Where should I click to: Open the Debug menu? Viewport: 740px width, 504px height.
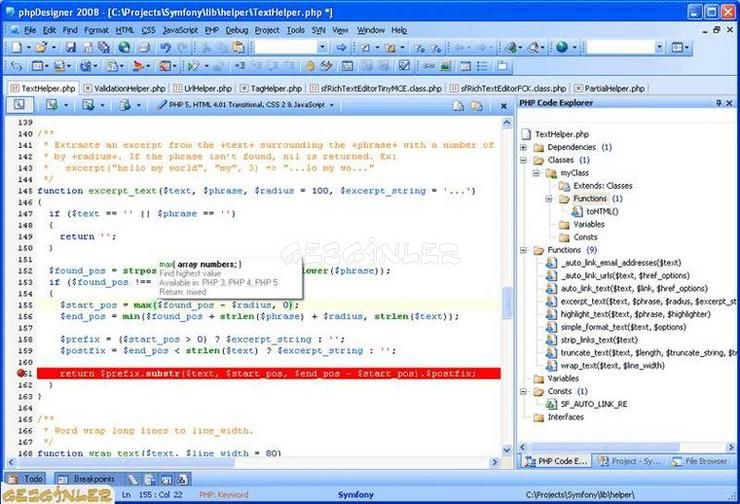click(x=237, y=30)
